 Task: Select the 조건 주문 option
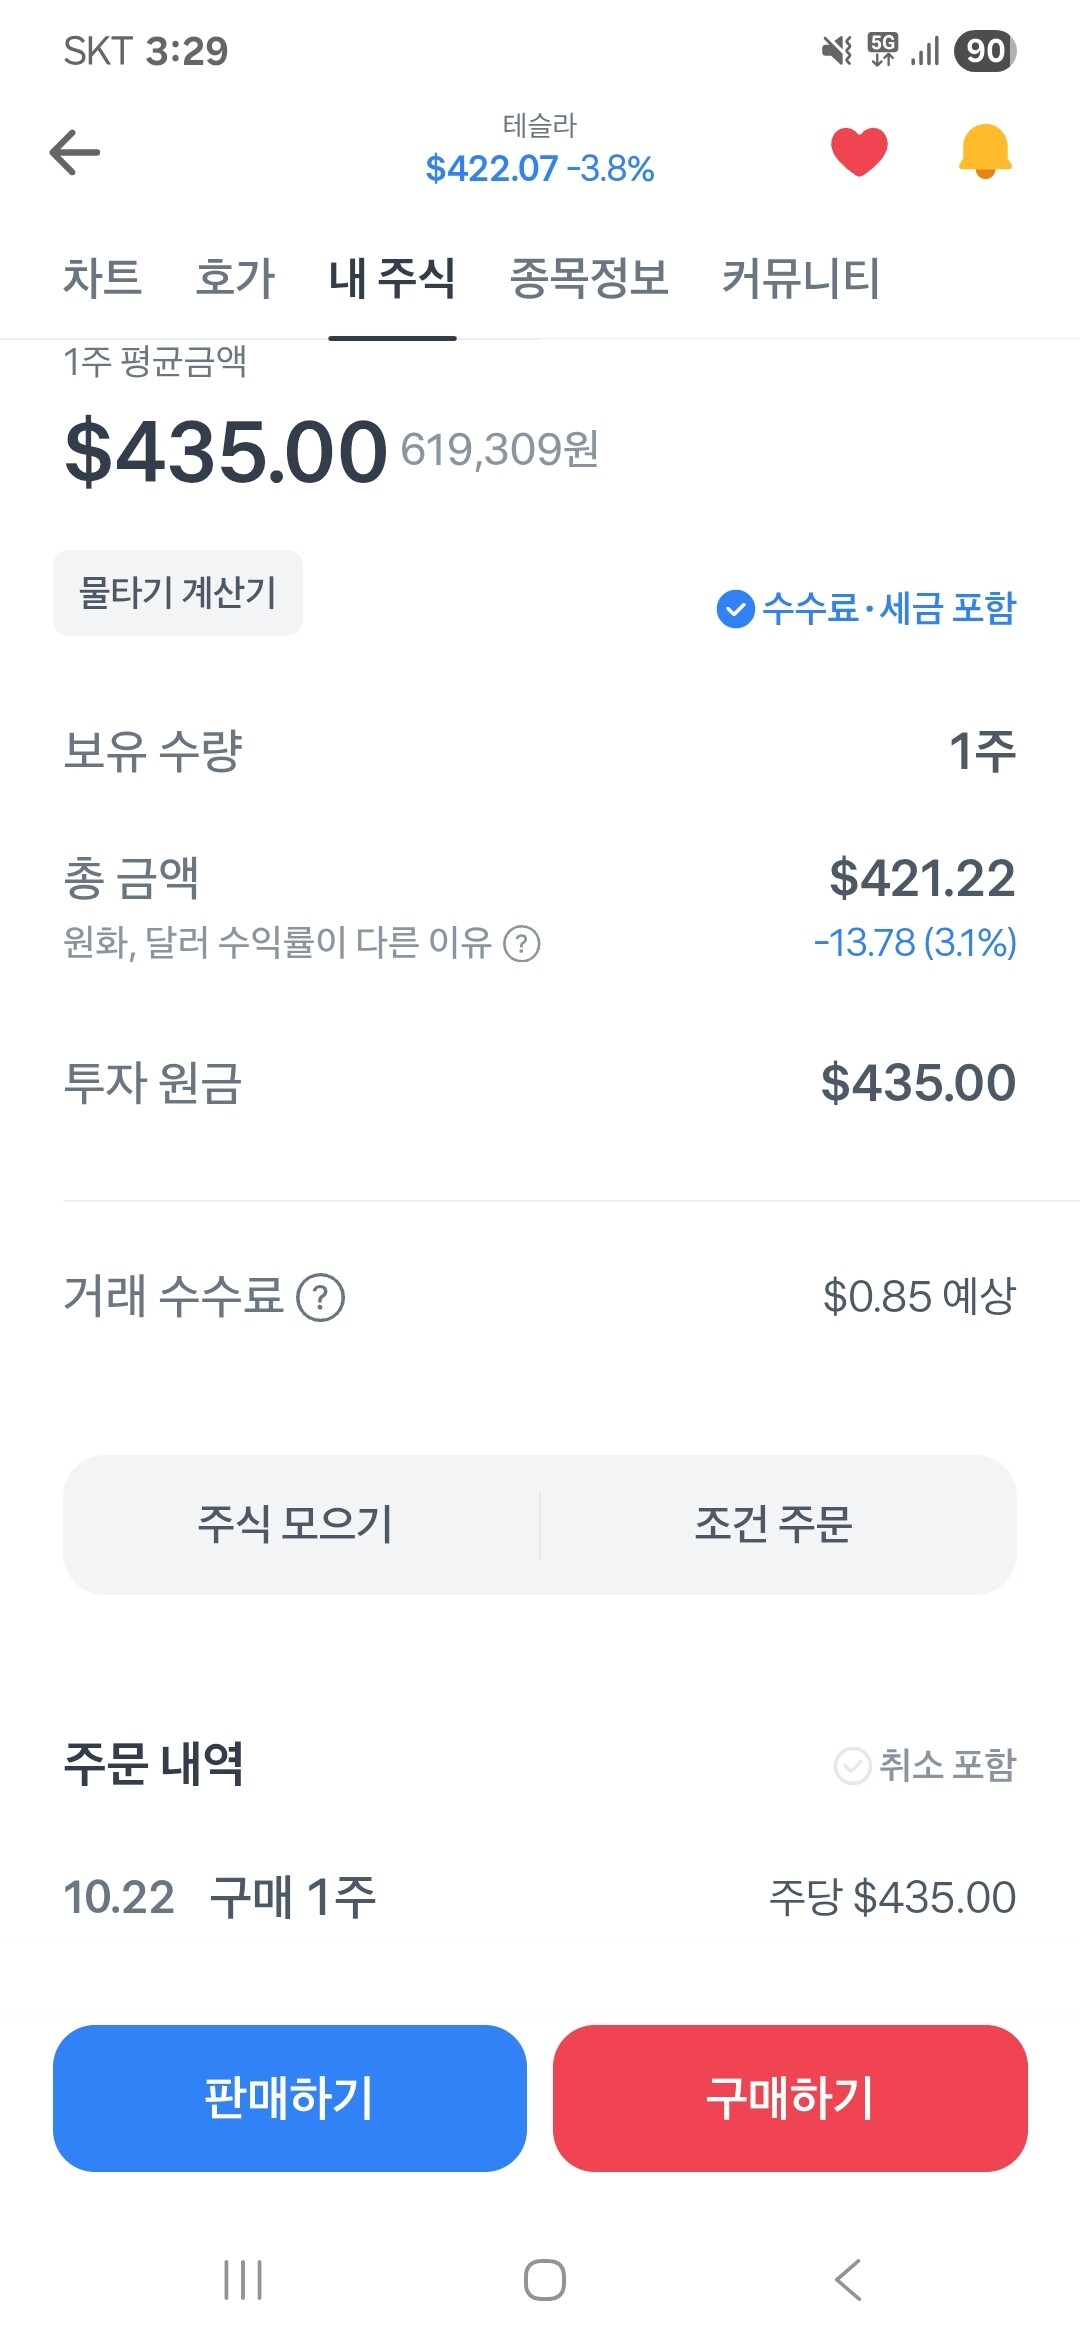pyautogui.click(x=773, y=1525)
